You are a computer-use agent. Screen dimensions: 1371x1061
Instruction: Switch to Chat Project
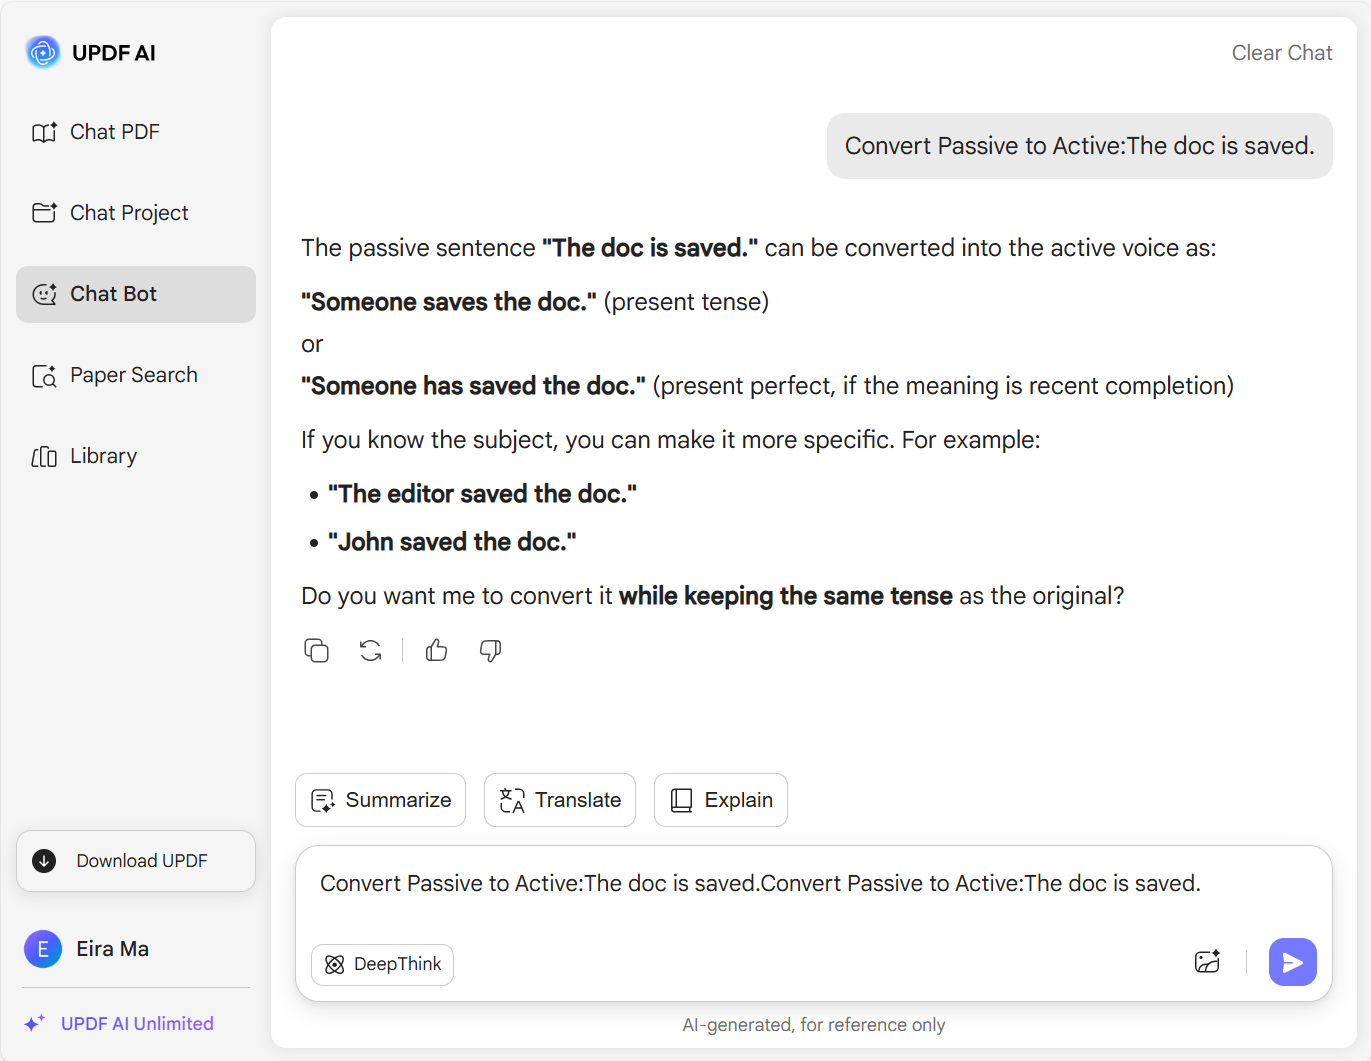[128, 213]
